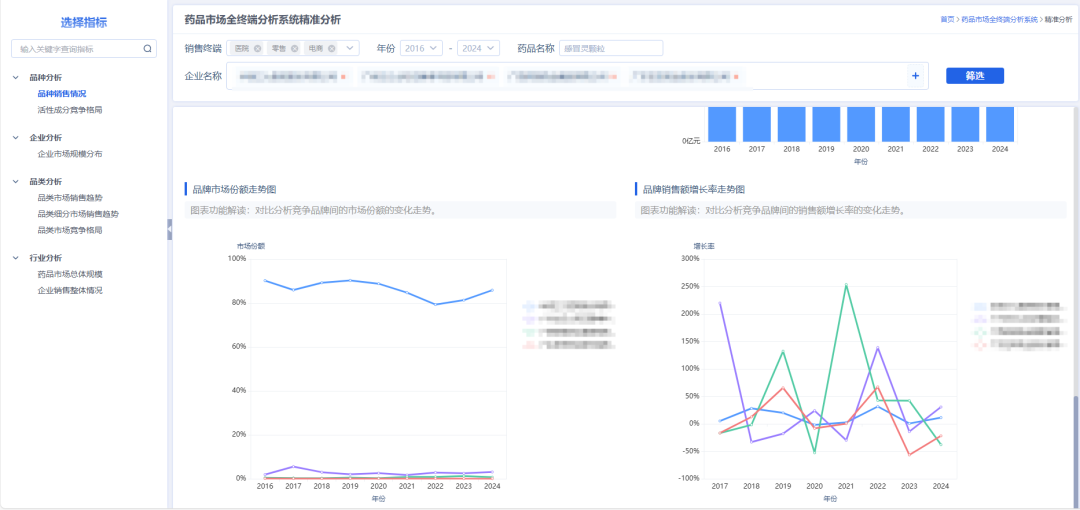The height and width of the screenshot is (510, 1080).
Task: Open the 销售终端 dropdown arrow
Action: pos(349,48)
